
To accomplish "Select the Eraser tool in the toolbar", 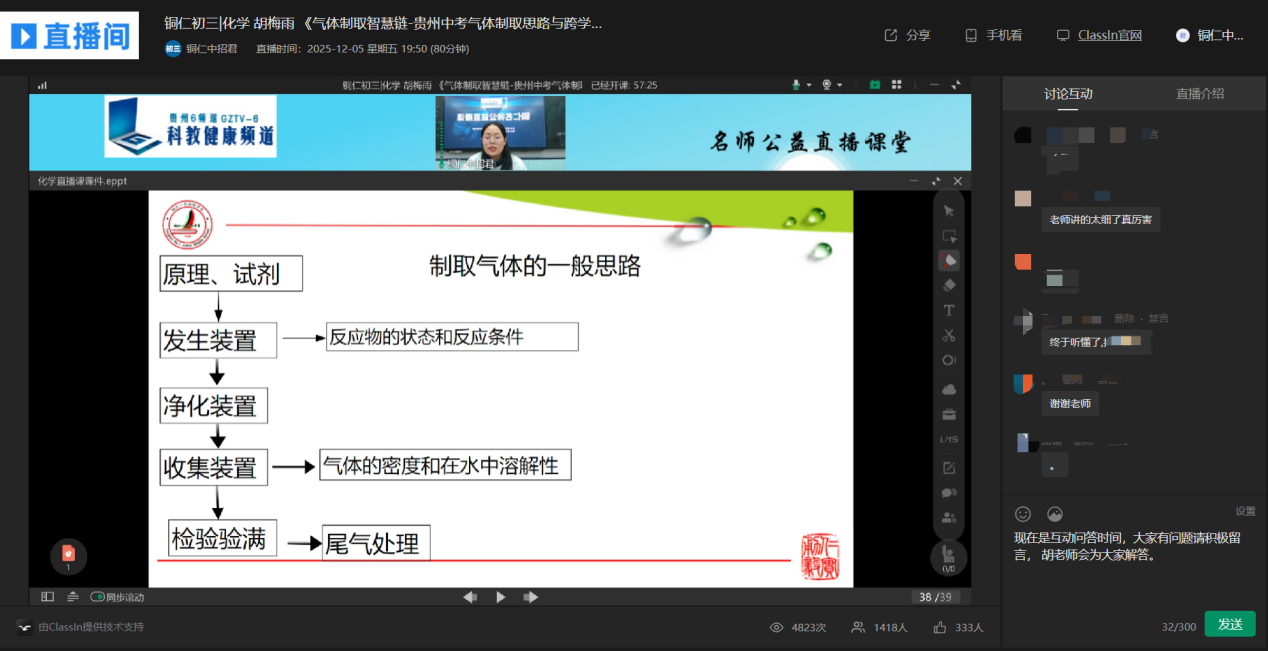I will pos(949,285).
